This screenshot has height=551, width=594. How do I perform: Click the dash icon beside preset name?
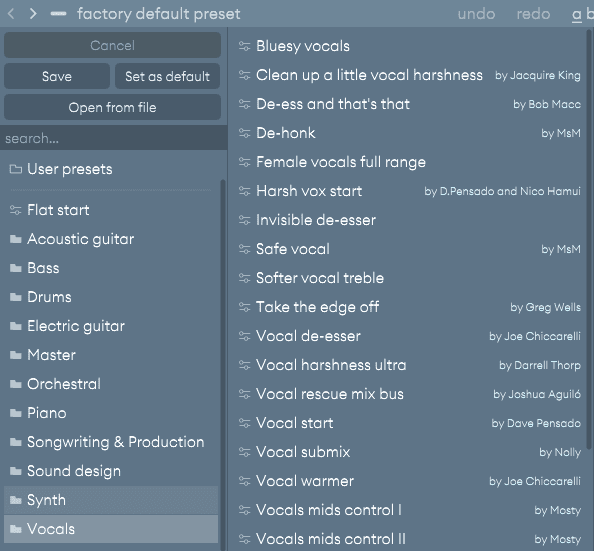(x=58, y=14)
